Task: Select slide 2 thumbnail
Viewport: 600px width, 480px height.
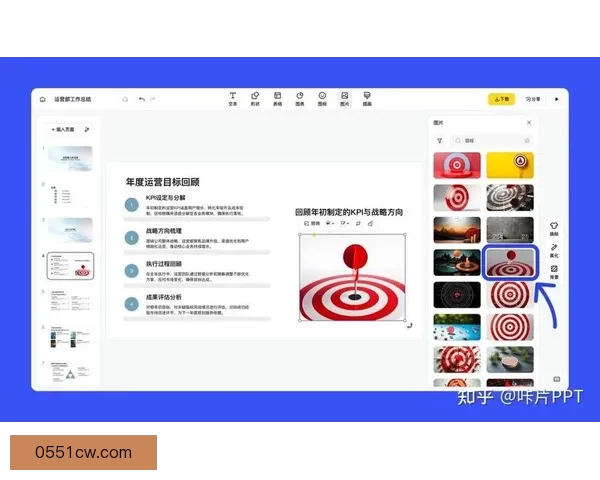Action: [70, 194]
